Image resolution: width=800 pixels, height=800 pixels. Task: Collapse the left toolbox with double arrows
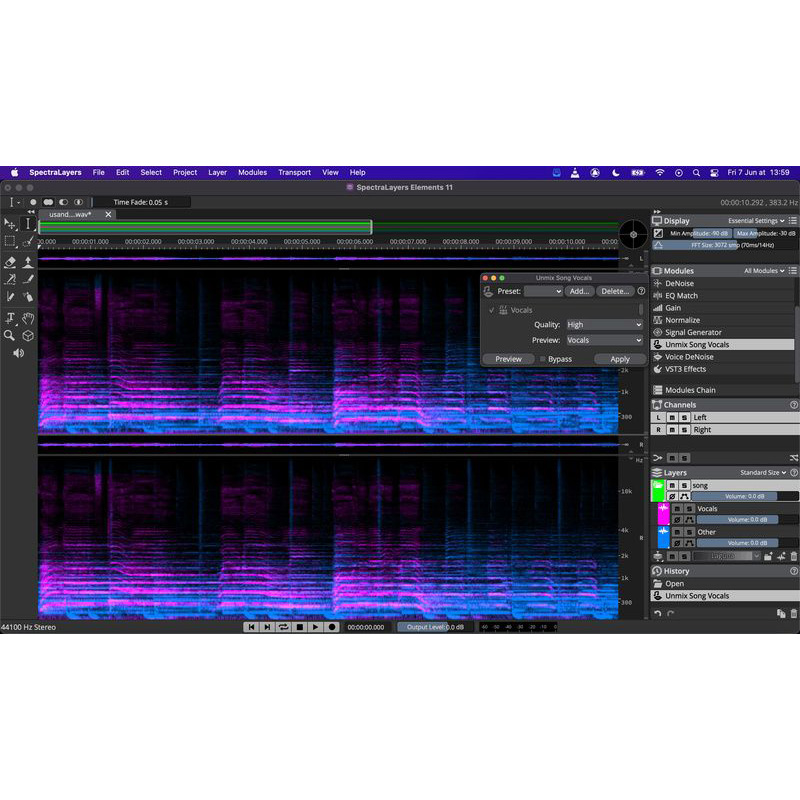pos(31,211)
